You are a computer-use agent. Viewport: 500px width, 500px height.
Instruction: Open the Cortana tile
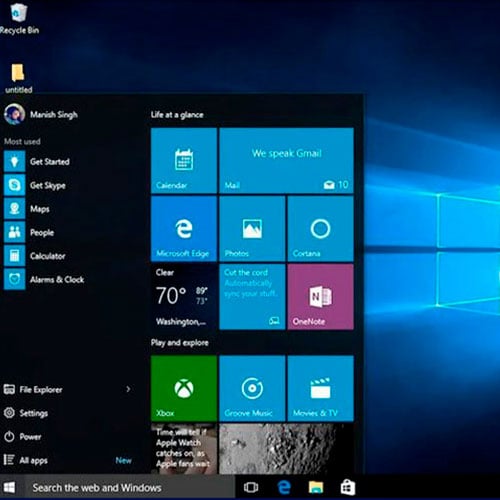tap(320, 229)
